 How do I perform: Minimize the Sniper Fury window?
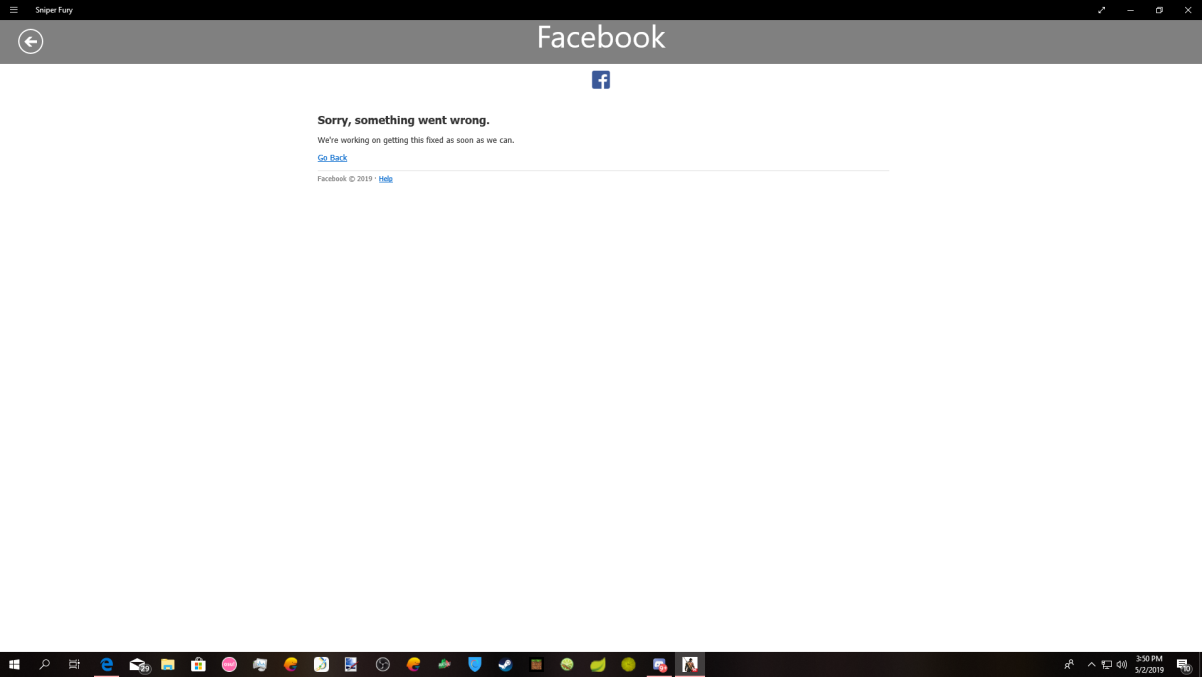click(x=1130, y=10)
